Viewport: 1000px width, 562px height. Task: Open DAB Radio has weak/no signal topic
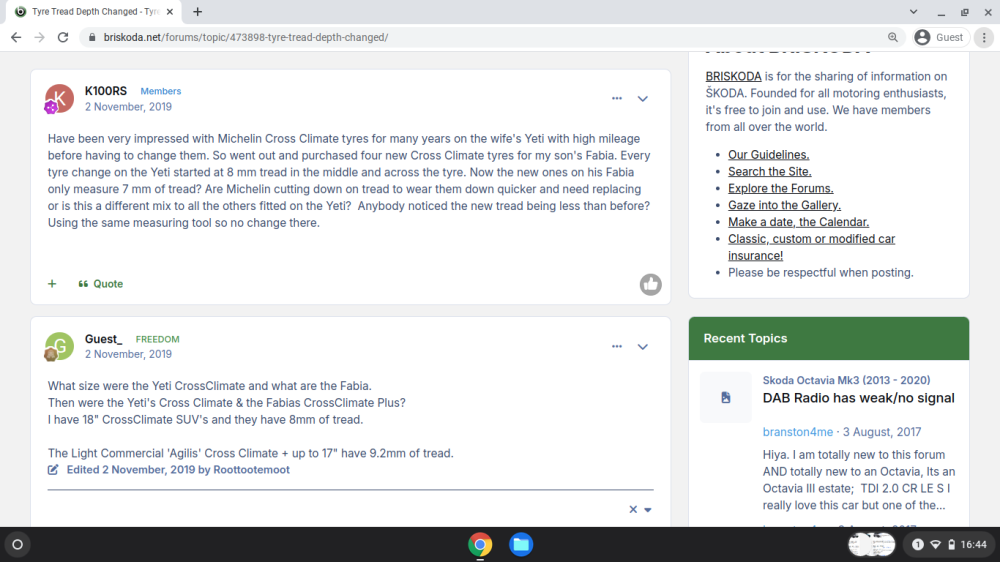[x=858, y=398]
